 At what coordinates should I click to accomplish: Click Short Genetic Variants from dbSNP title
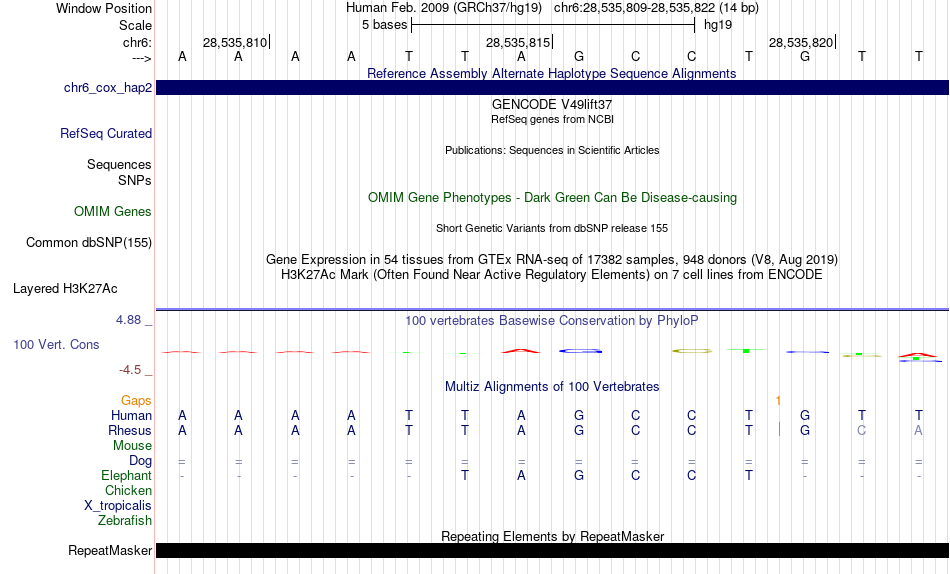(552, 229)
